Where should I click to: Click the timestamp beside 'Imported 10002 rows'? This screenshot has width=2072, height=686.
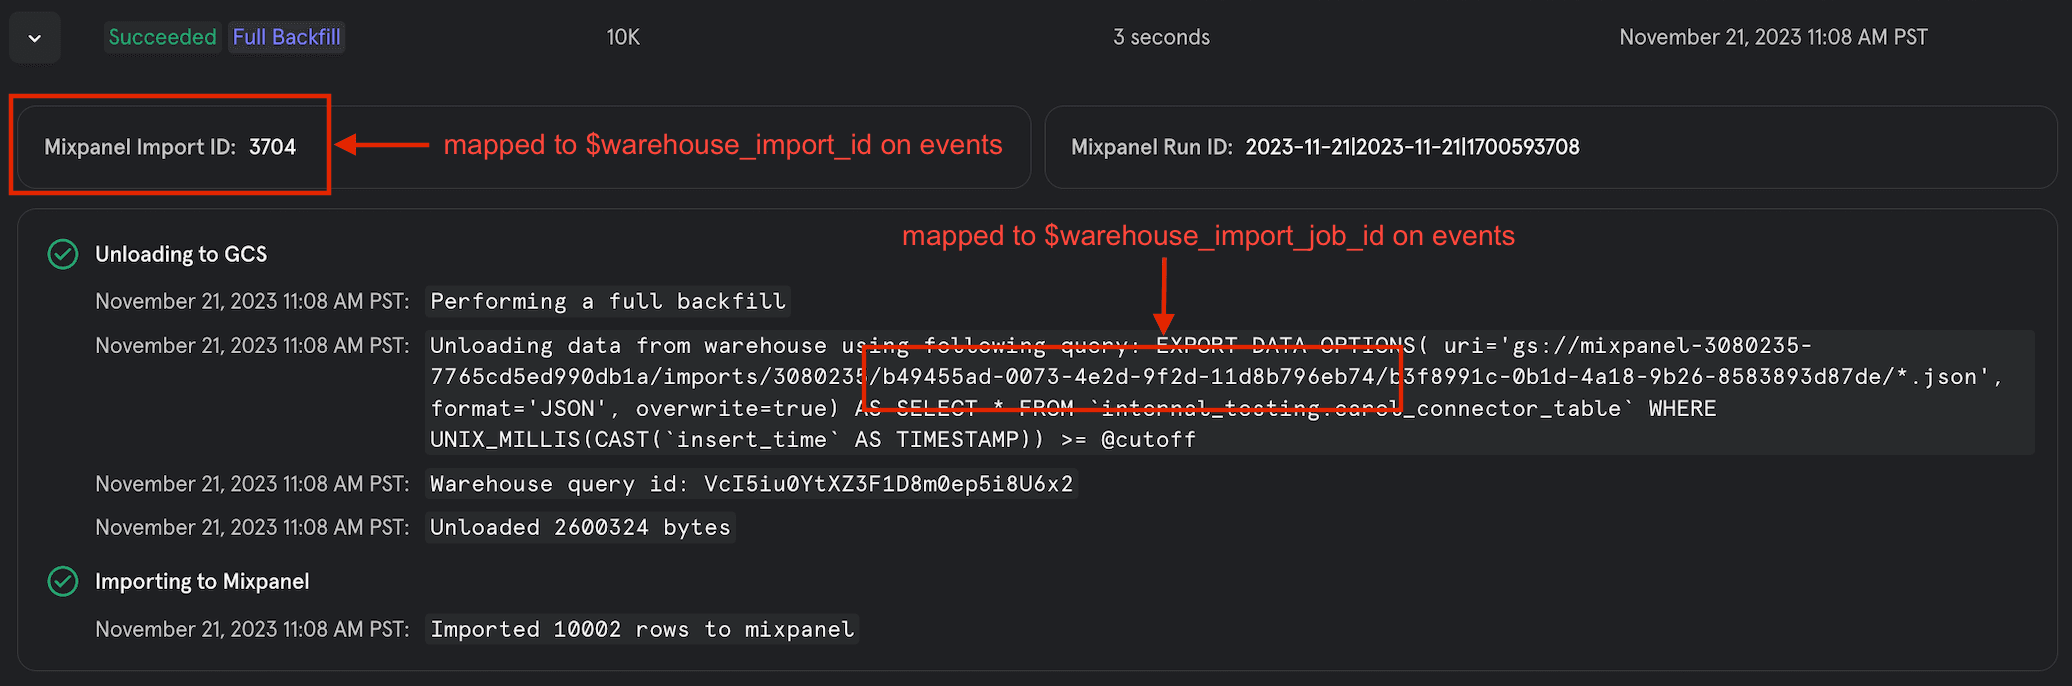(x=252, y=629)
